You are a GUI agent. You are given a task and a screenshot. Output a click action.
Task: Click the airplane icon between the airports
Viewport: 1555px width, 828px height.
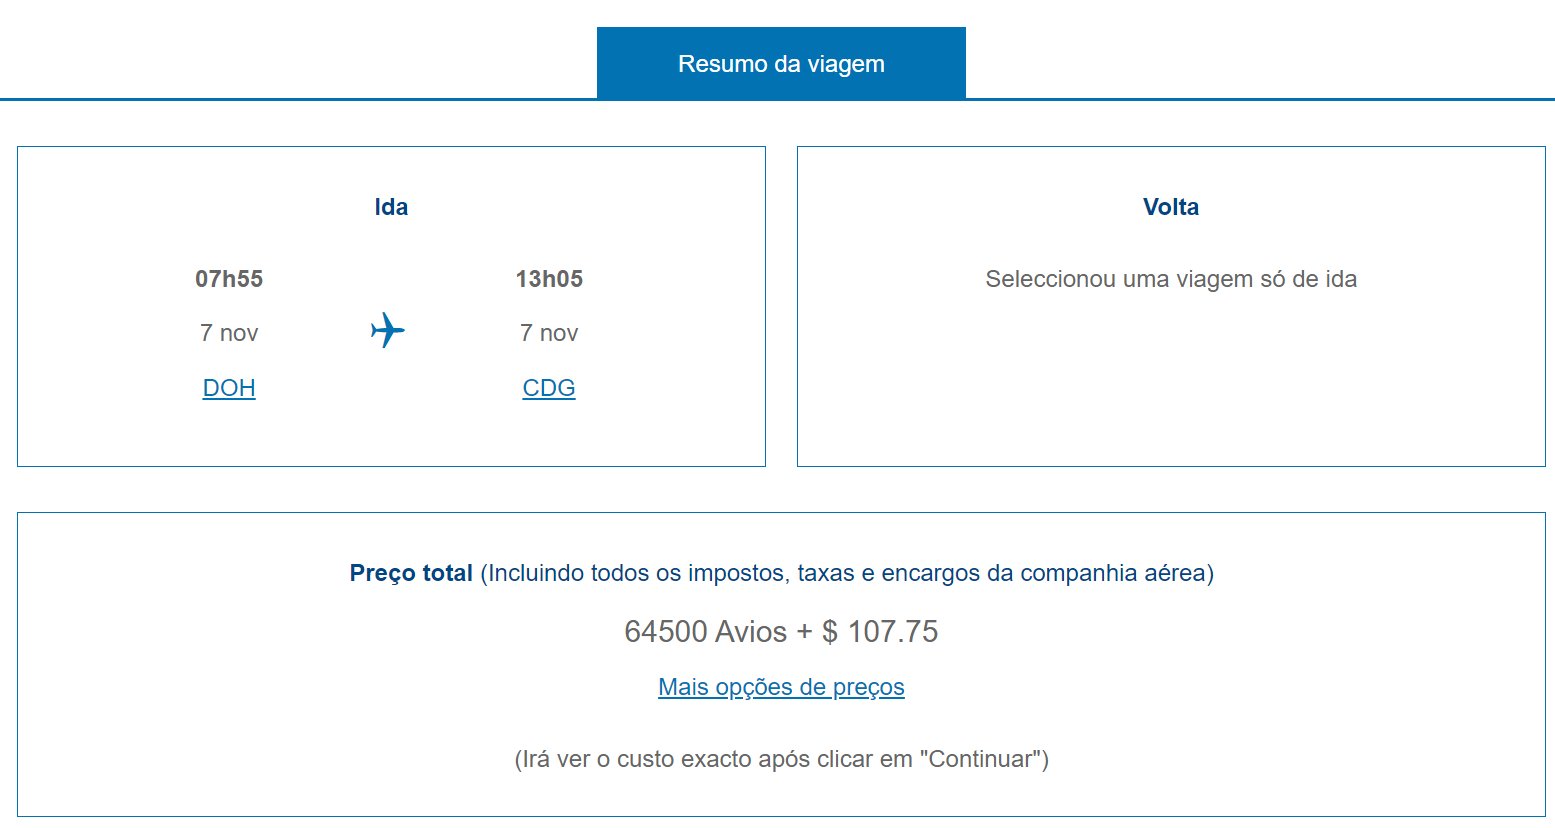point(388,330)
